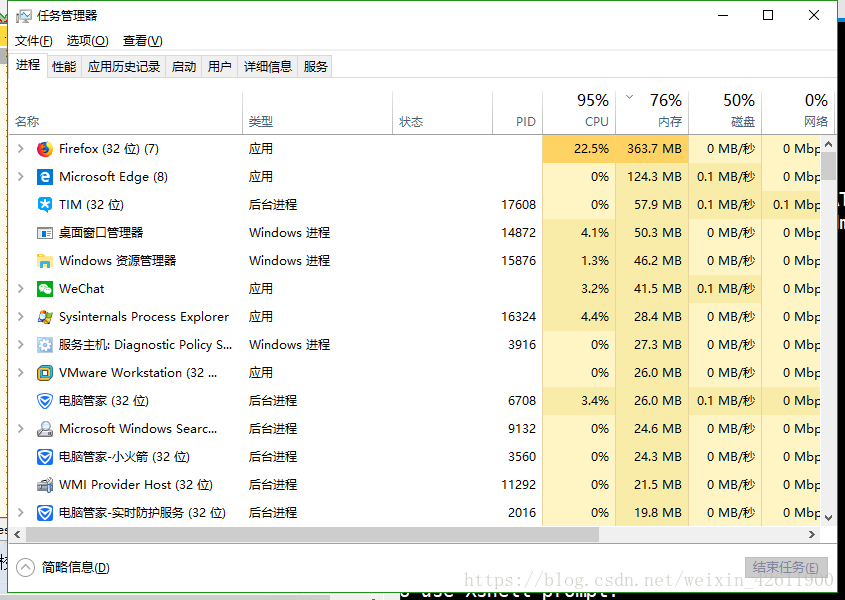The height and width of the screenshot is (600, 845).
Task: Expand the VMware Workstation row
Action: pyautogui.click(x=21, y=373)
